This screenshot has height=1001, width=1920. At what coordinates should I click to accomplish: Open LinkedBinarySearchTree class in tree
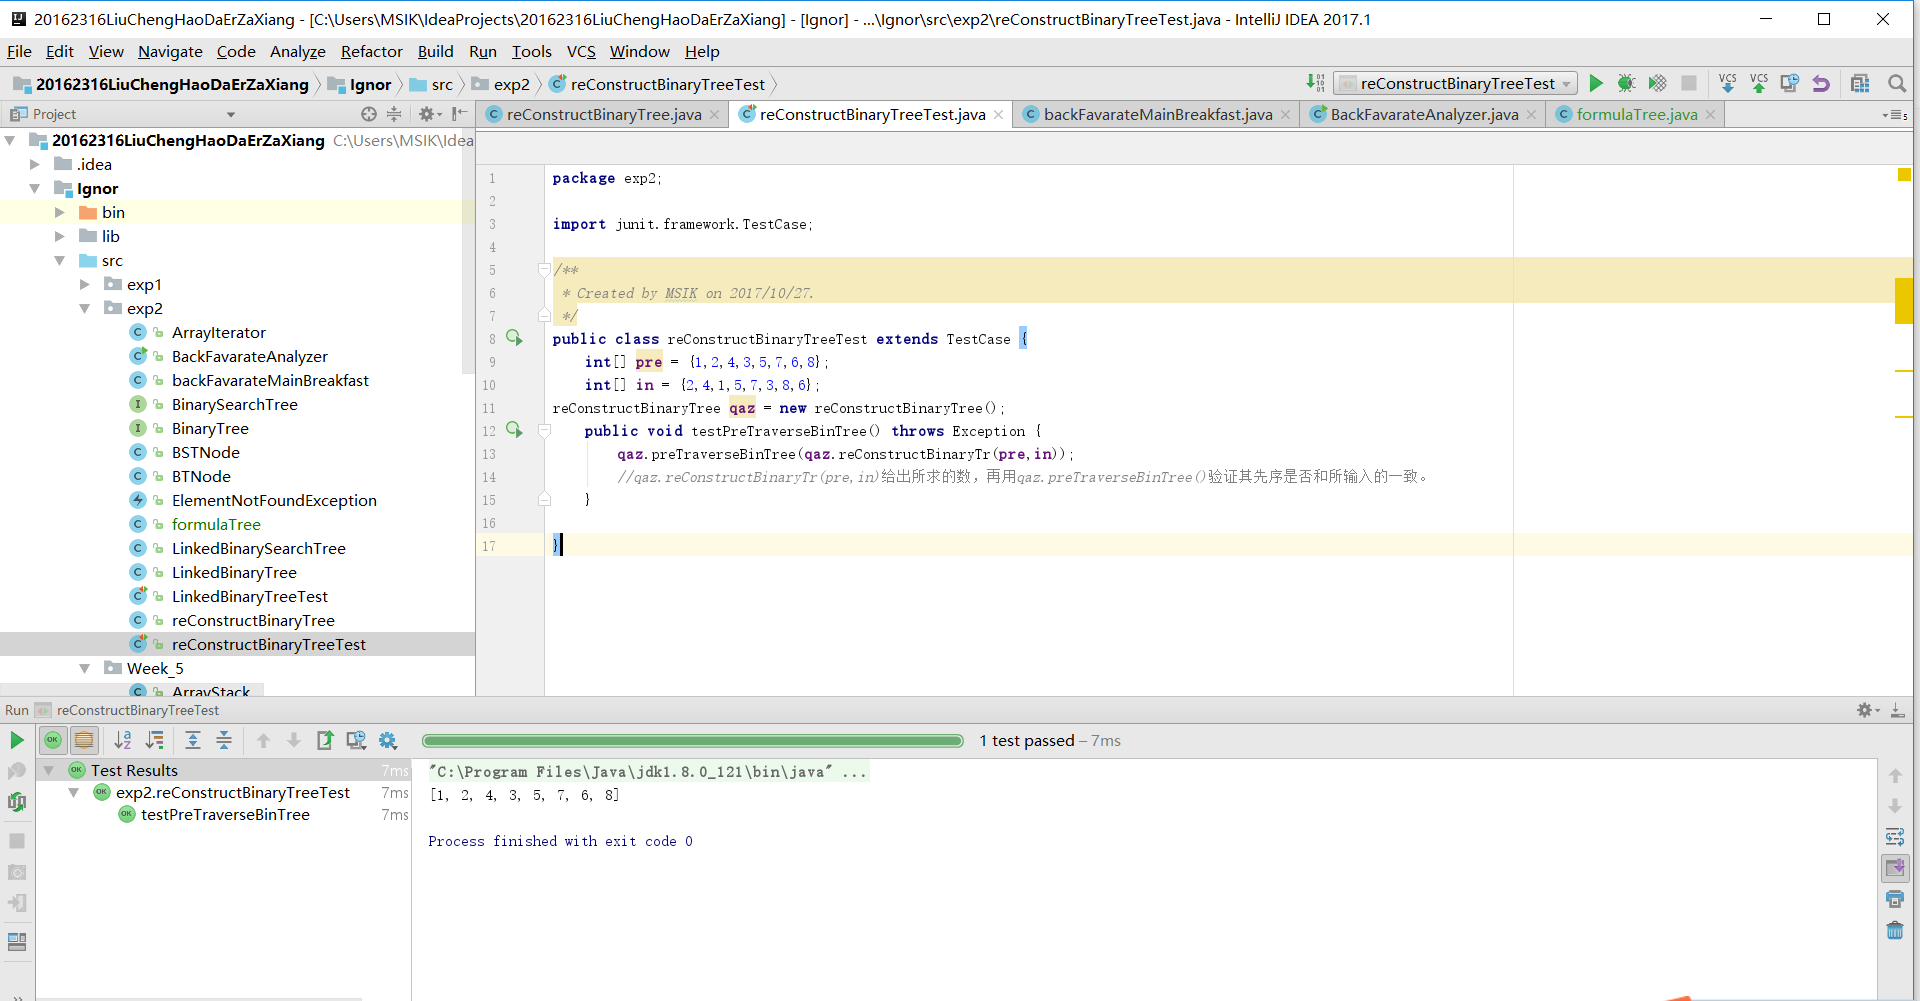point(258,548)
